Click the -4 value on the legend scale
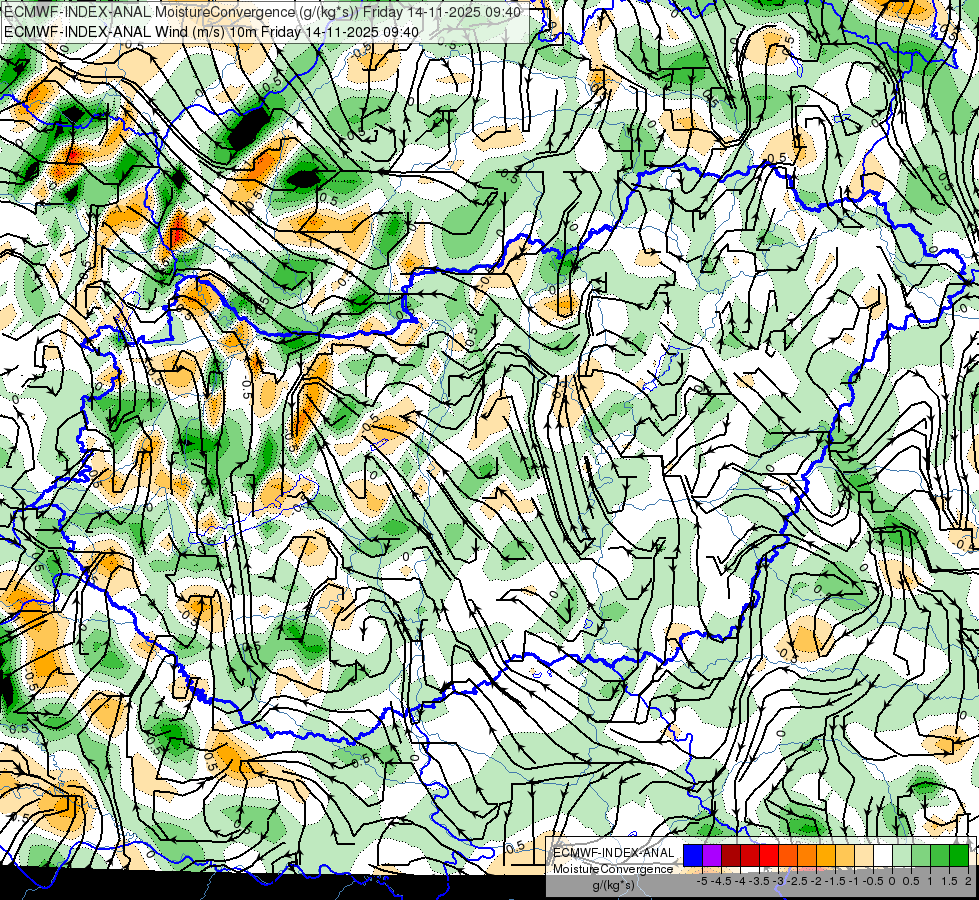The height and width of the screenshot is (900, 979). 740,881
